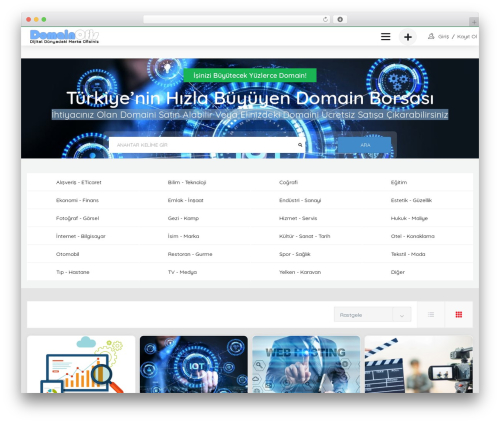Click the plus add-listing icon
Viewport: 500px width, 423px height.
pyautogui.click(x=408, y=37)
